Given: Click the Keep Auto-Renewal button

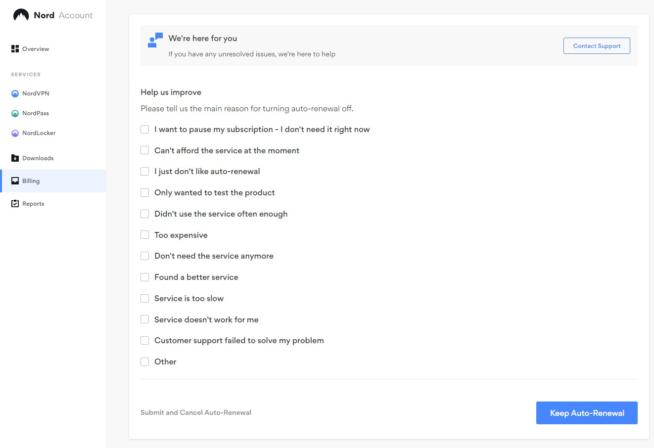Looking at the screenshot, I should (x=587, y=413).
